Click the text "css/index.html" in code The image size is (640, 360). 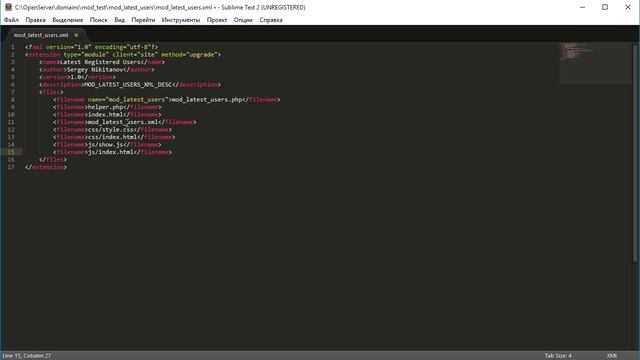pyautogui.click(x=112, y=137)
